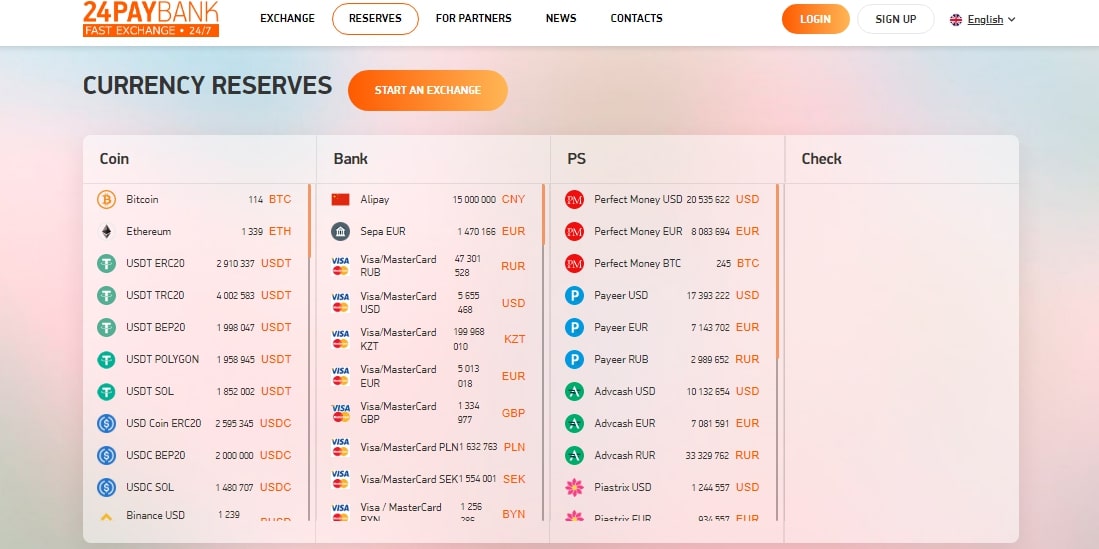This screenshot has height=549, width=1099.
Task: Click the Perfect Money USD icon
Action: coord(574,200)
